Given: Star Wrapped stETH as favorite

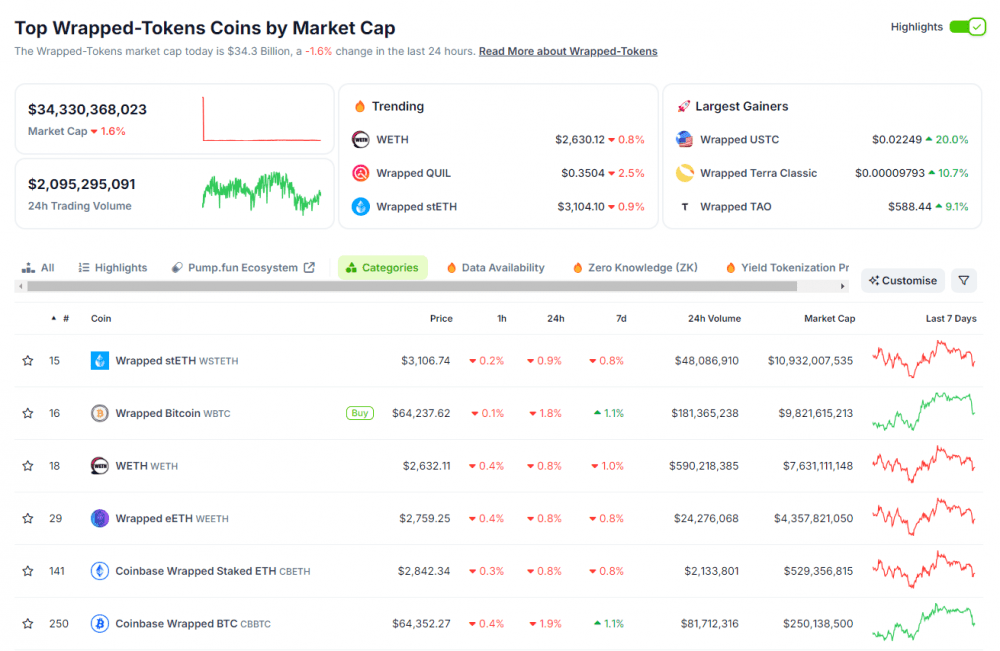Looking at the screenshot, I should coord(28,361).
